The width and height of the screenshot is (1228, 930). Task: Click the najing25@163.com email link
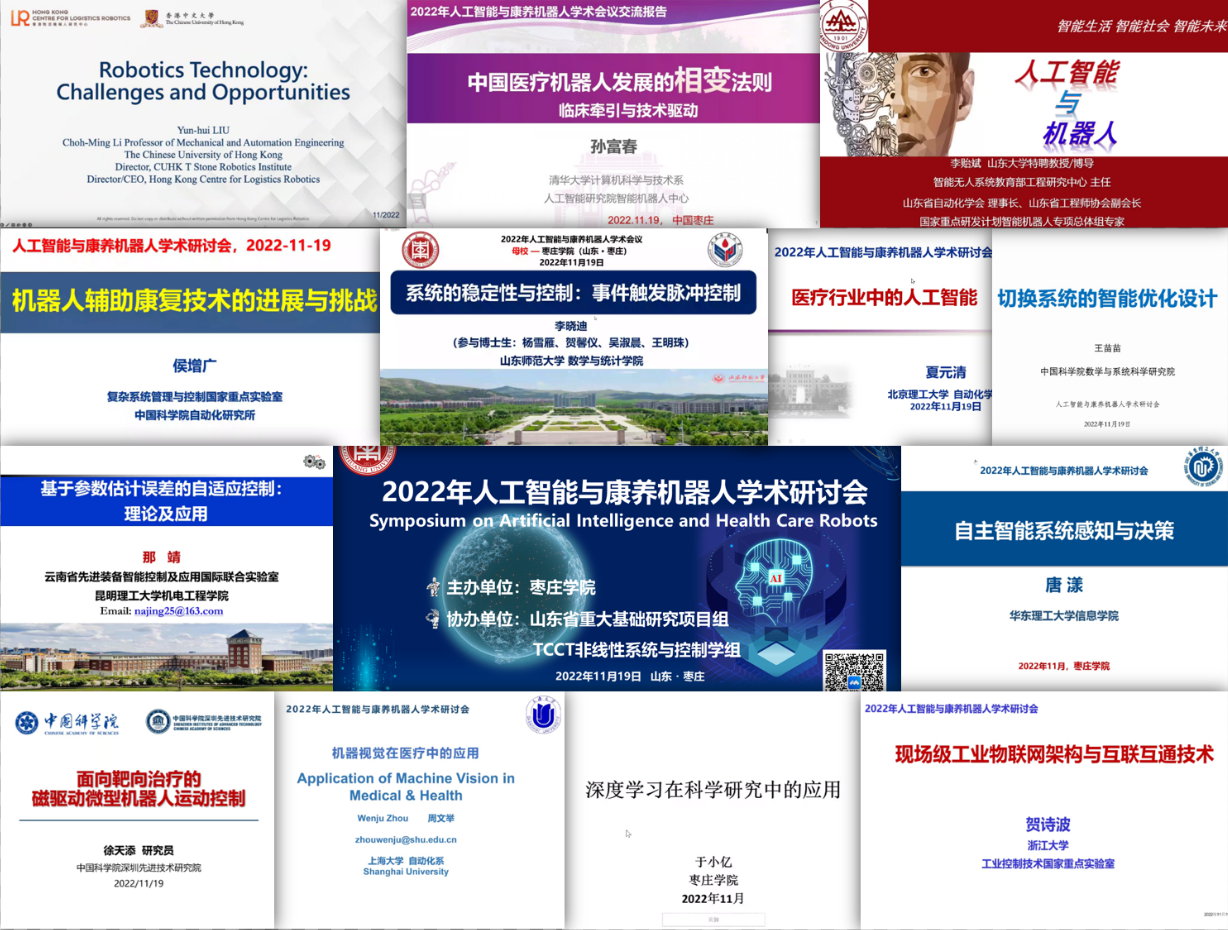(x=161, y=611)
